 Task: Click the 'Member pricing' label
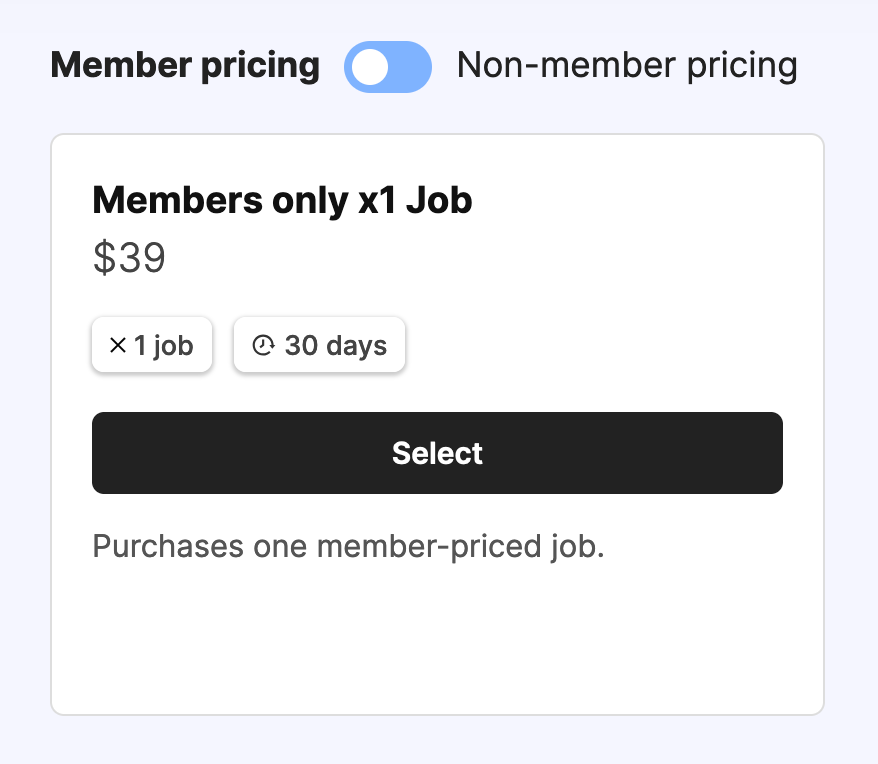(185, 66)
